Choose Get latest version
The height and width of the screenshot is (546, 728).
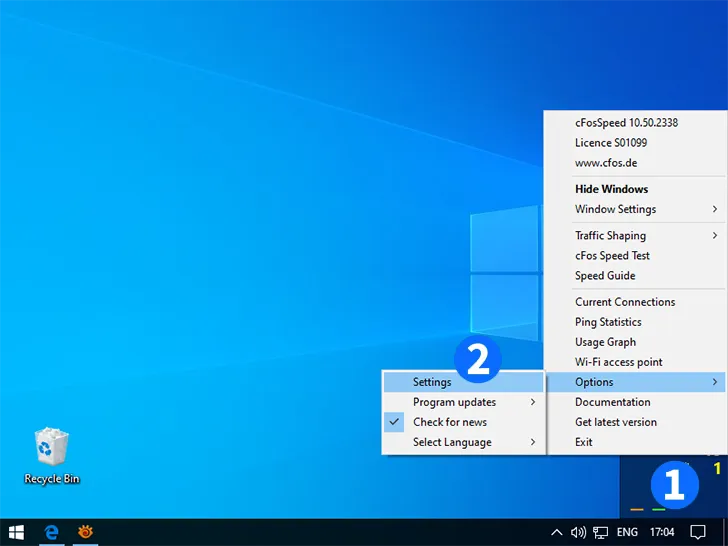pos(636,422)
